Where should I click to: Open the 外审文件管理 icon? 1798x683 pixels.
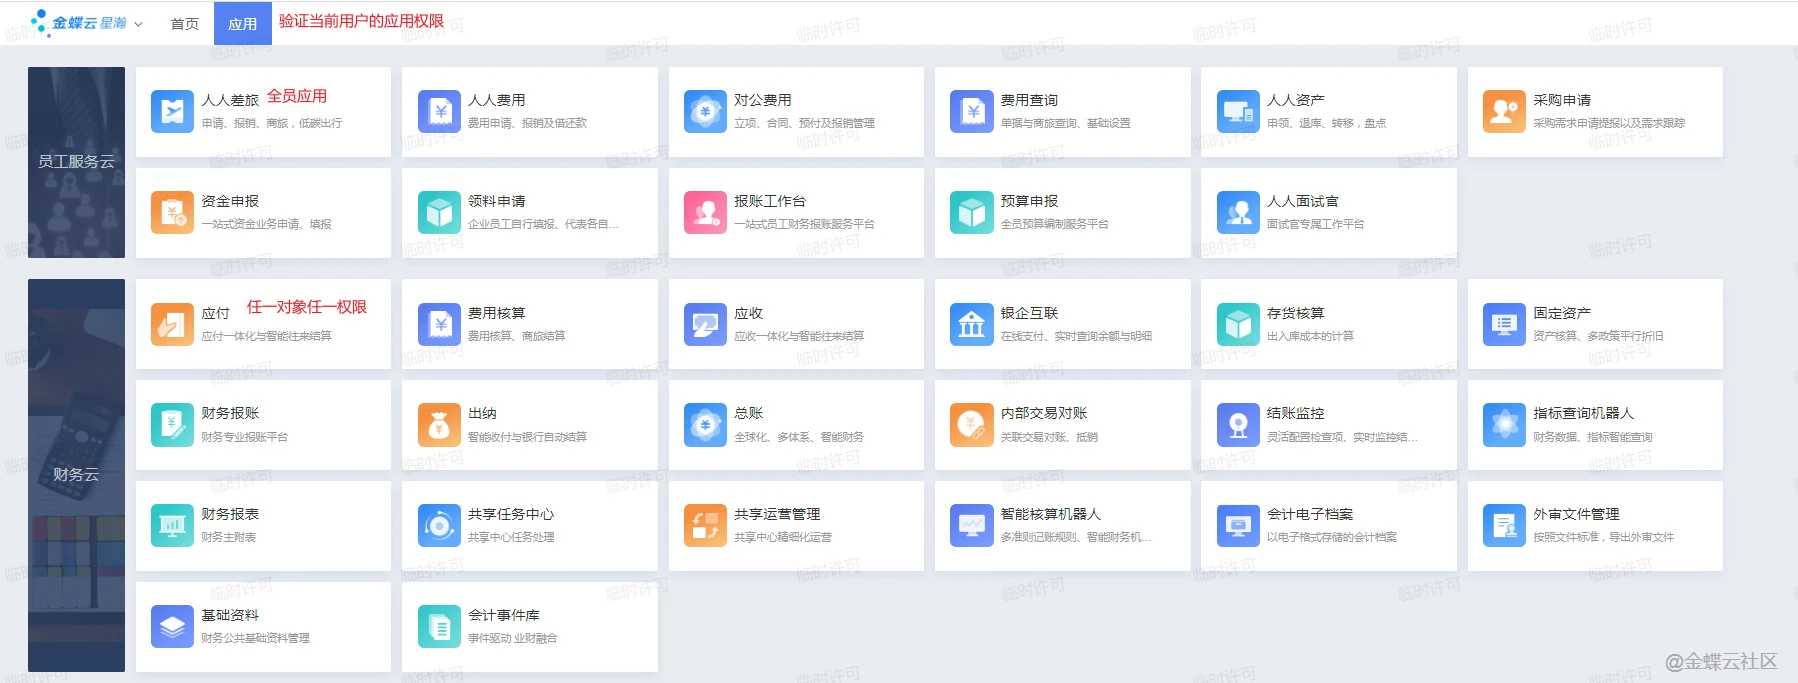click(x=1504, y=526)
